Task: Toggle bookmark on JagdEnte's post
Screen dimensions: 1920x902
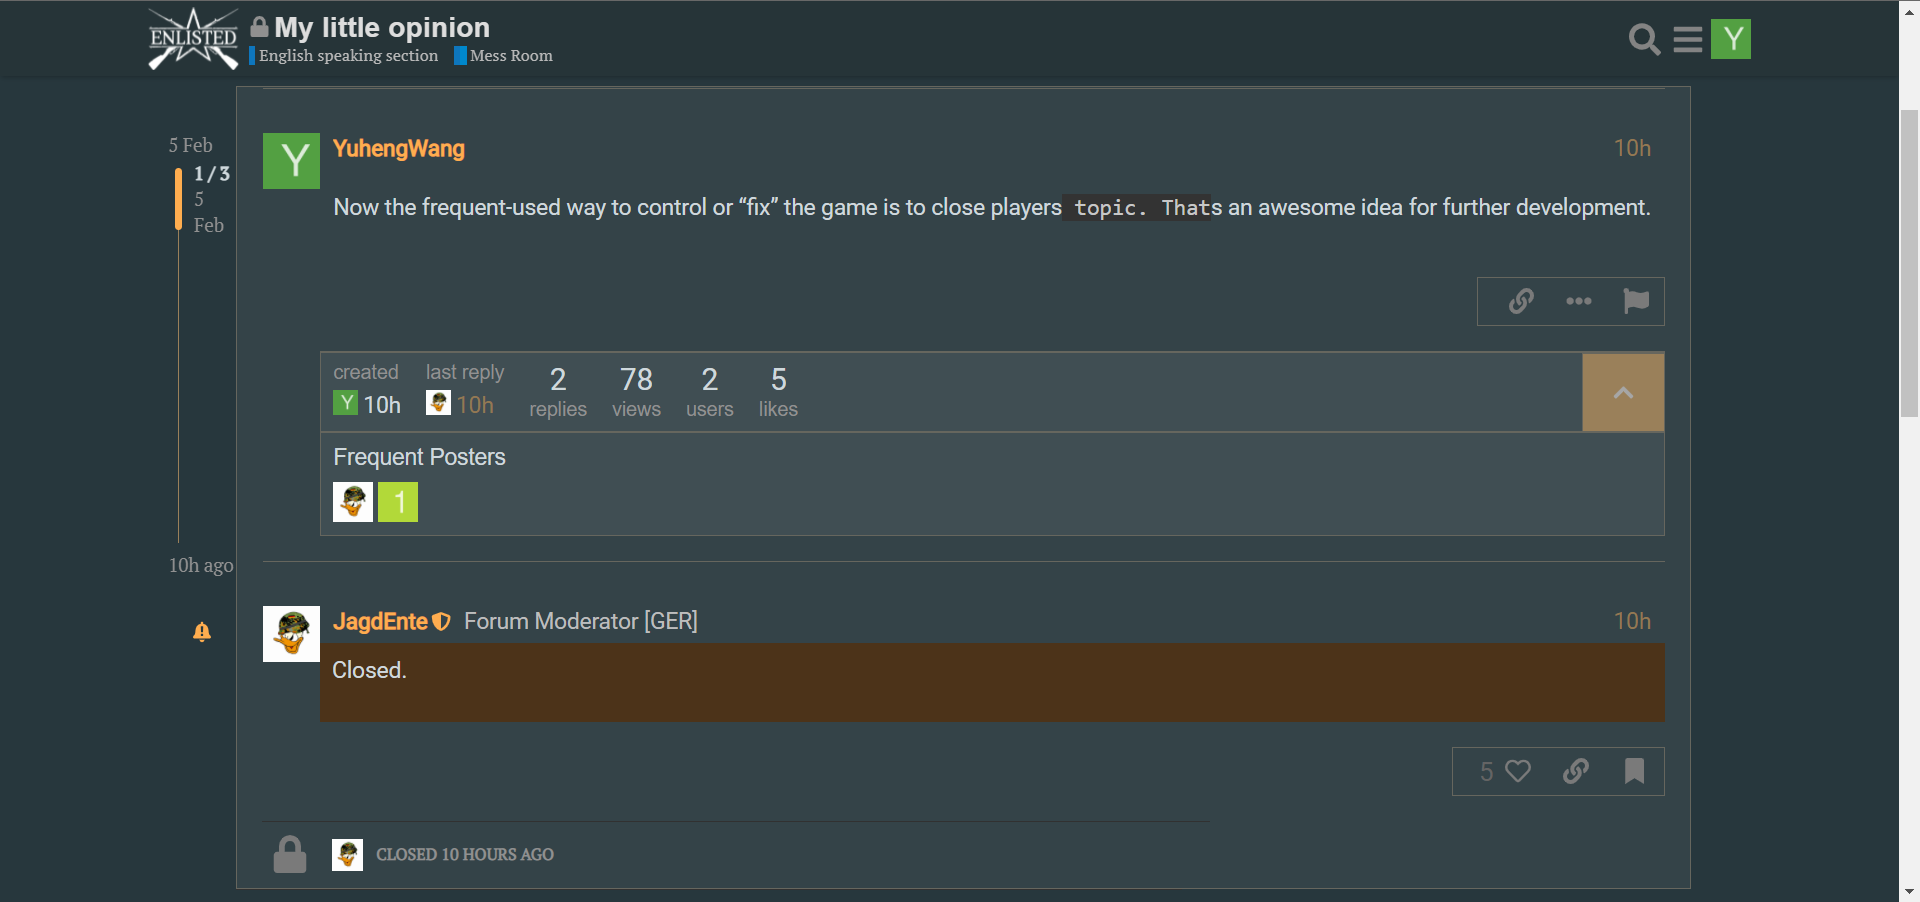Action: click(1634, 771)
